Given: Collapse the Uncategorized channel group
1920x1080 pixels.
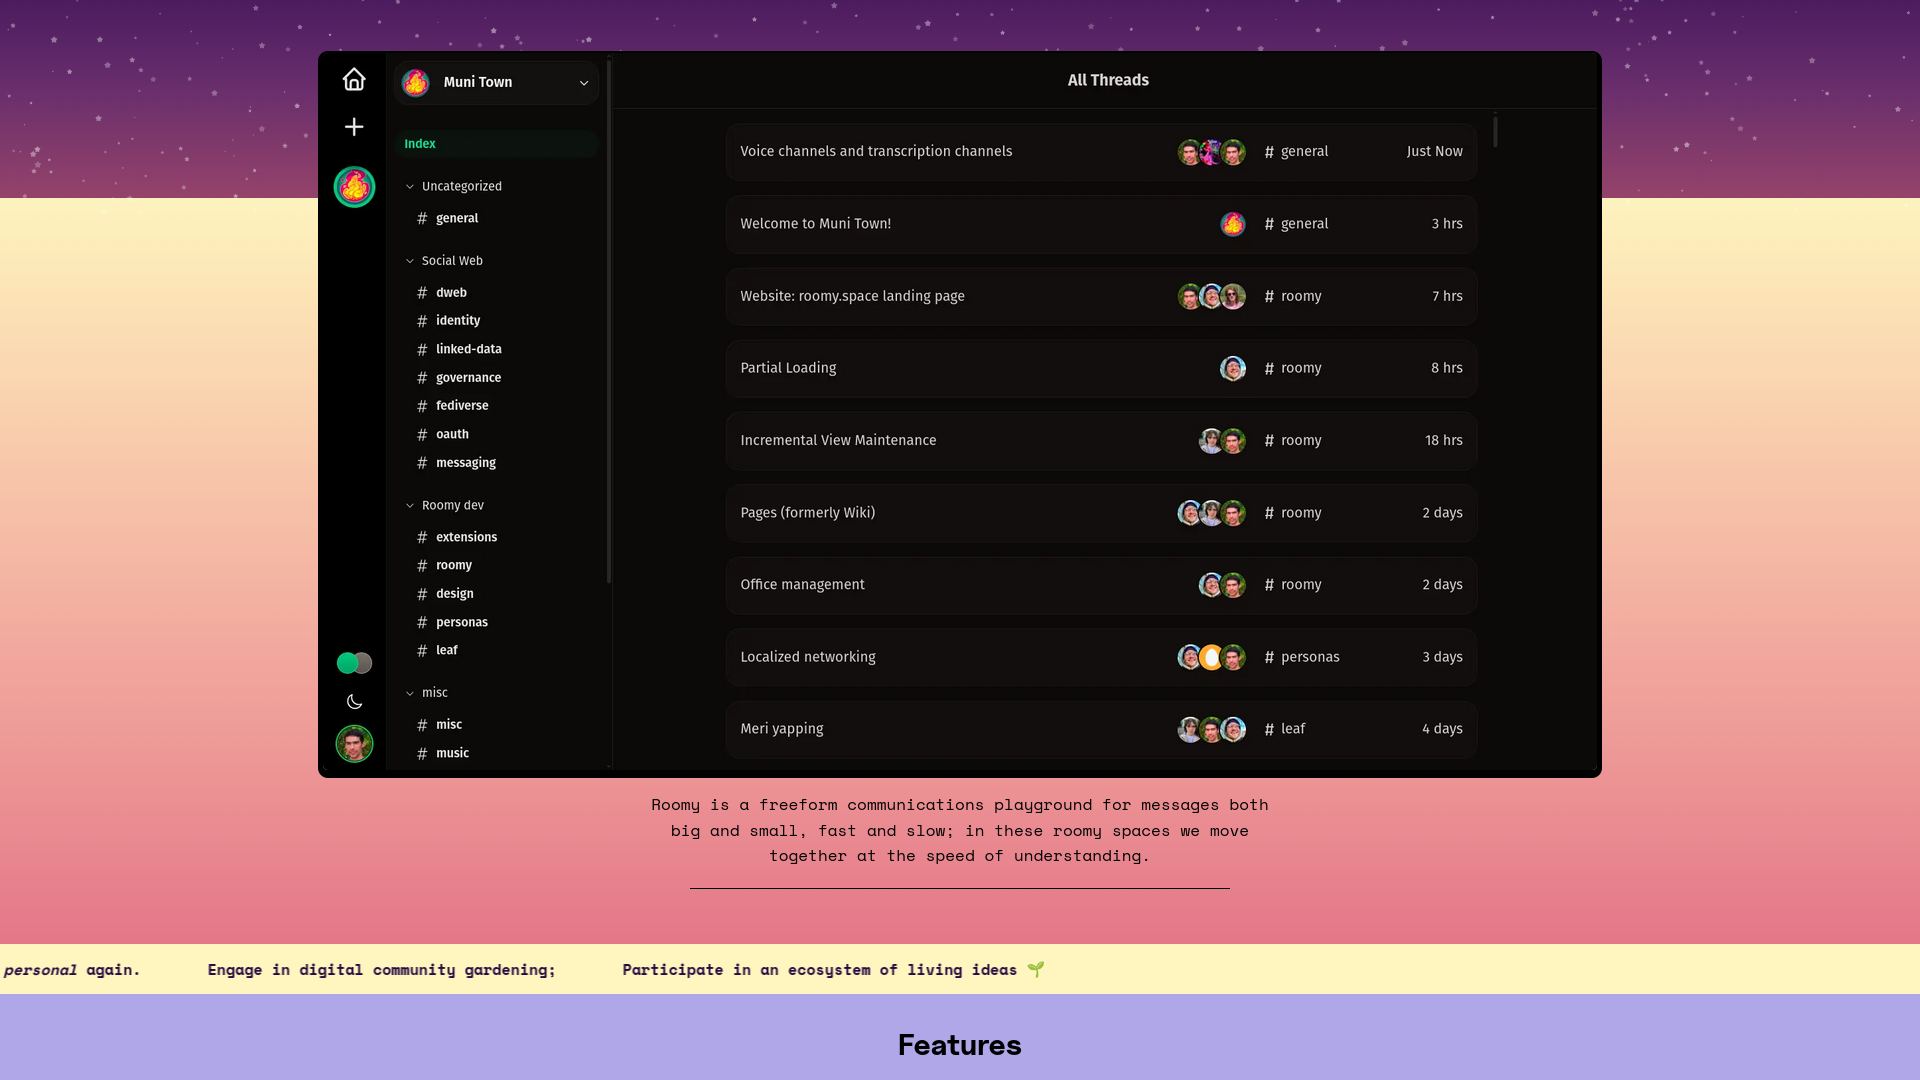Looking at the screenshot, I should coord(410,187).
